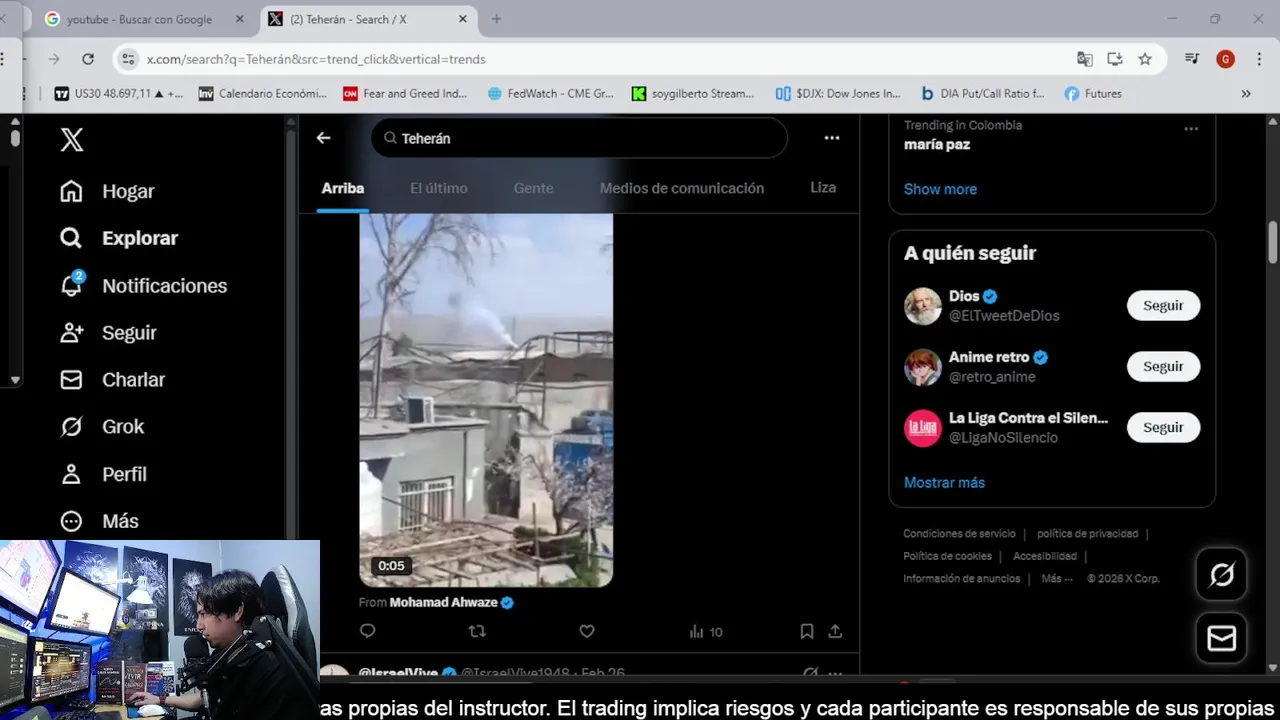Viewport: 1280px width, 720px height.
Task: Switch to the Gente tab
Action: [x=533, y=188]
